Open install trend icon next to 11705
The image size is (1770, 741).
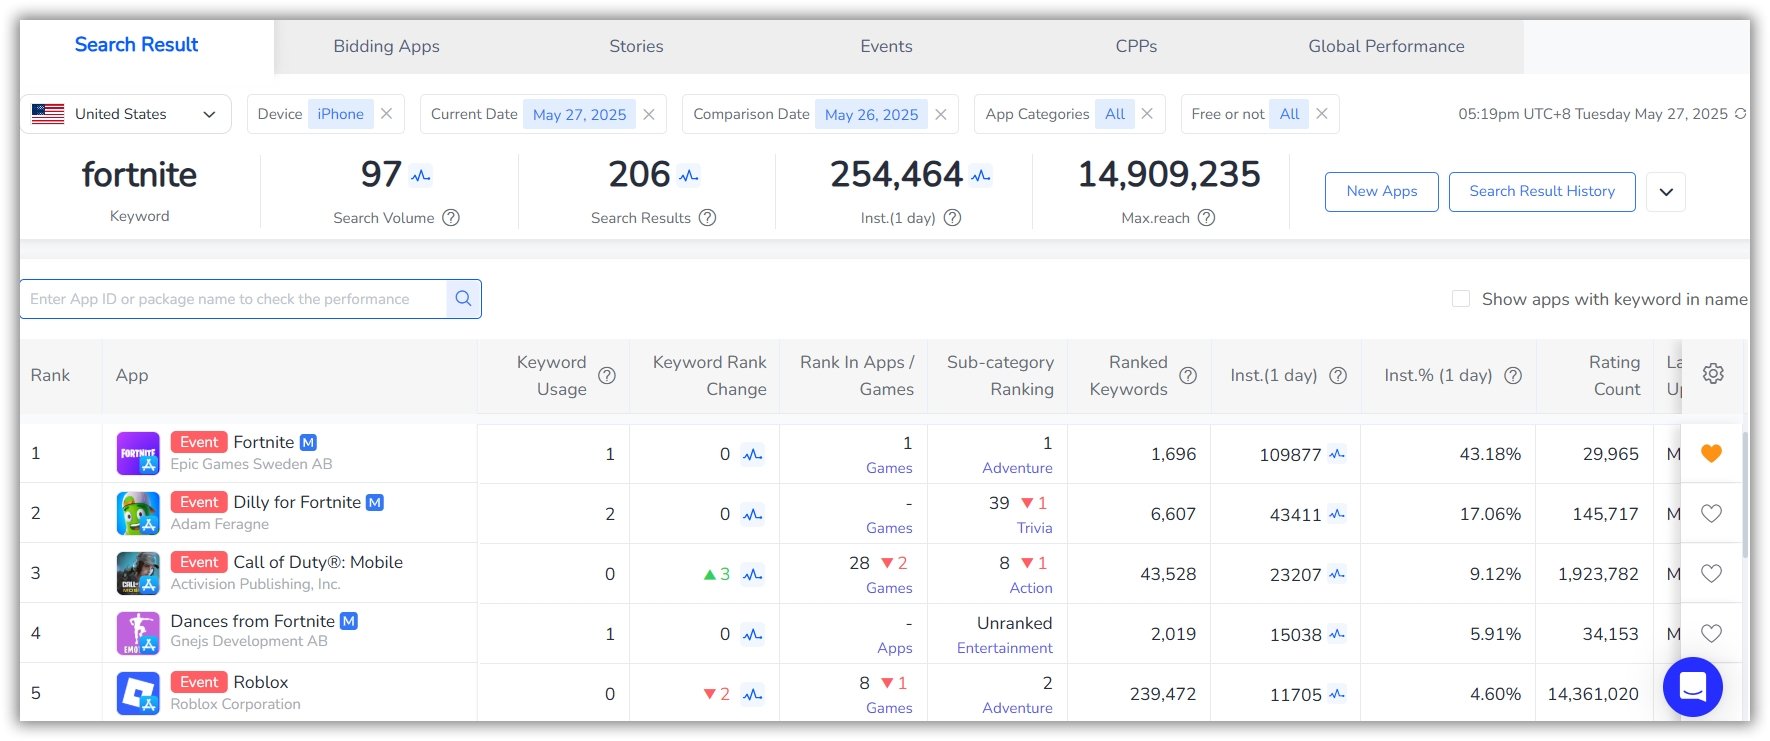coord(1337,694)
